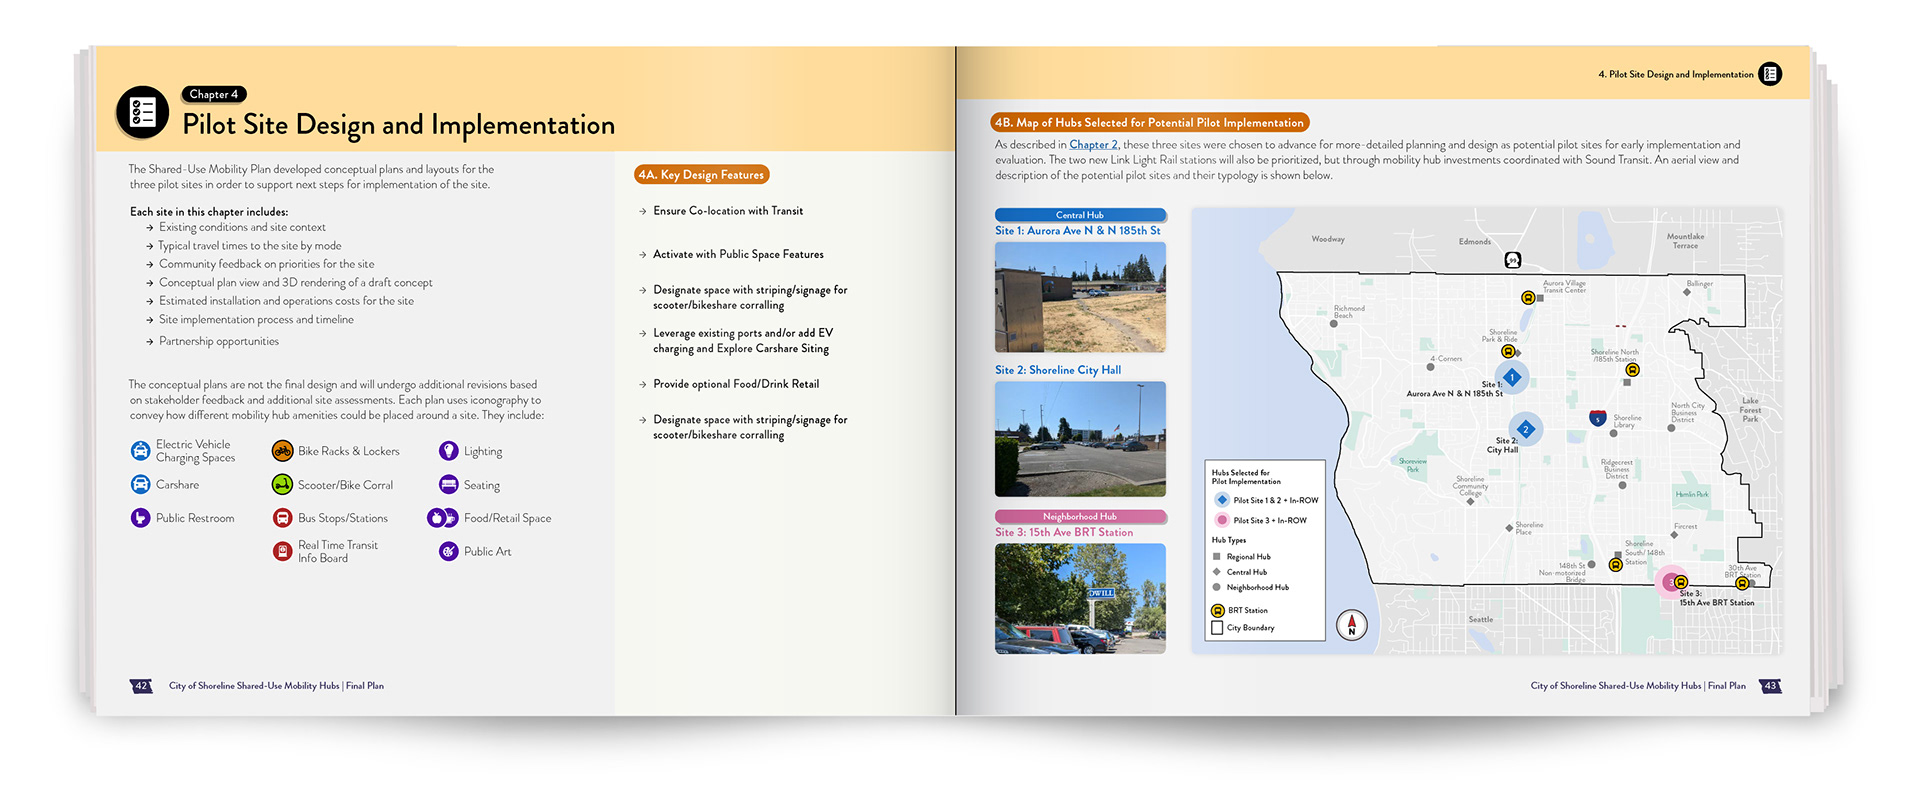The height and width of the screenshot is (788, 1920).
Task: Open the Site 2 Shoreline City Hall photo
Action: click(x=1080, y=439)
